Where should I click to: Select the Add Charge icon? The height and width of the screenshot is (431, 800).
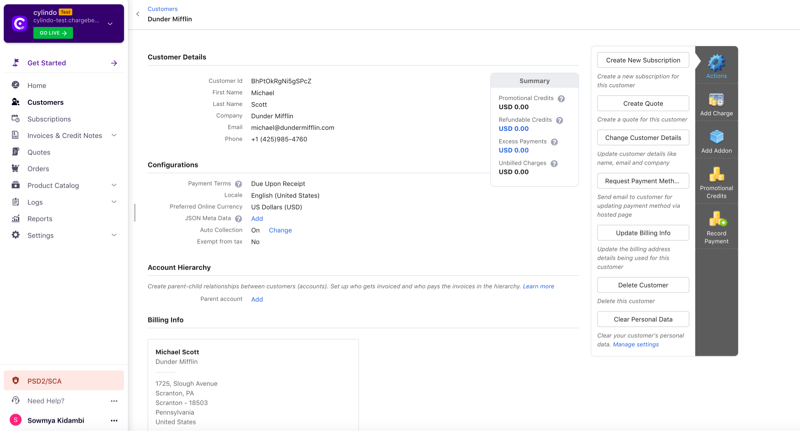(716, 99)
